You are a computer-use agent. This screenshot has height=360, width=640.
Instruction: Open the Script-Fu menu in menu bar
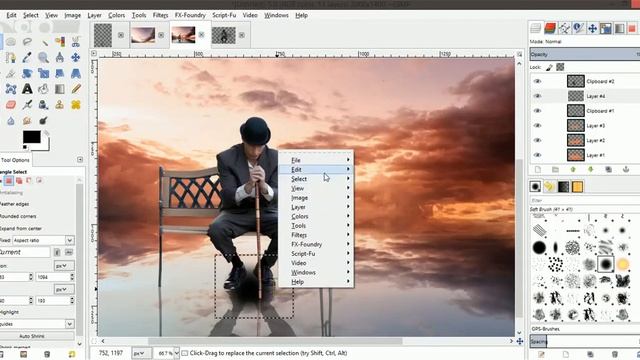coord(224,15)
